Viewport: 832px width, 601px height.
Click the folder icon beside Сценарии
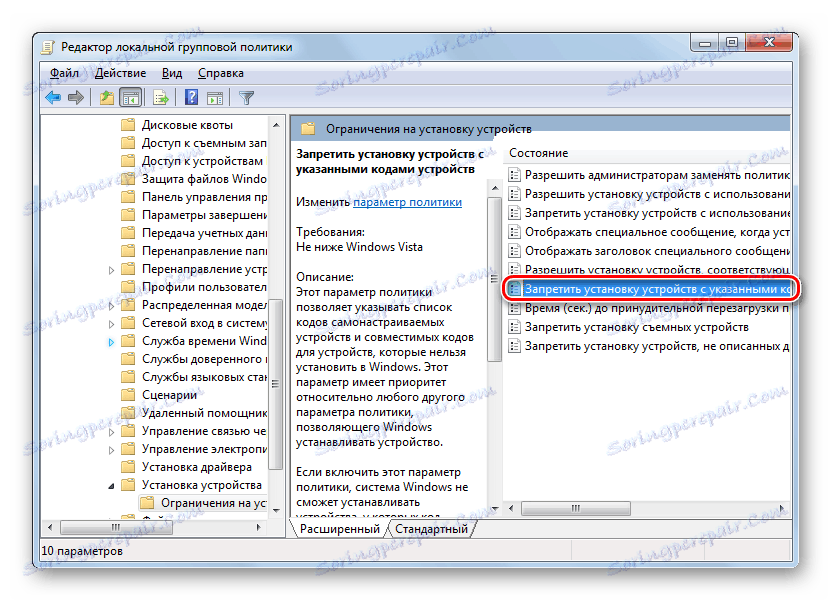(127, 395)
